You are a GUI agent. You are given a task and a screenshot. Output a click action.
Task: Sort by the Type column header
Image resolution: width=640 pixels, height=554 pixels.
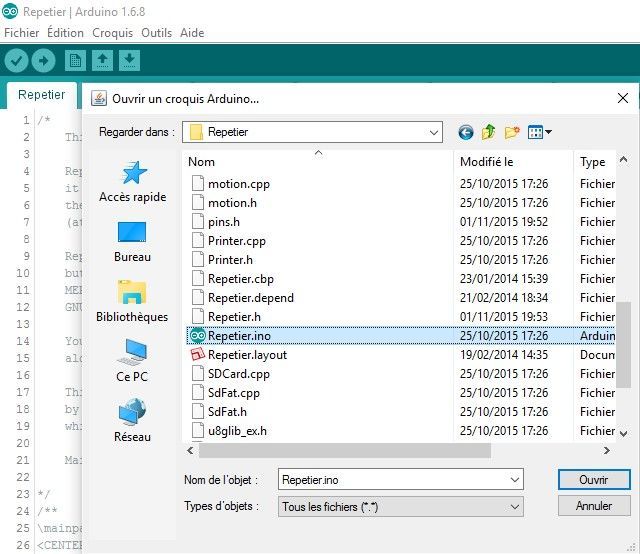pos(594,162)
